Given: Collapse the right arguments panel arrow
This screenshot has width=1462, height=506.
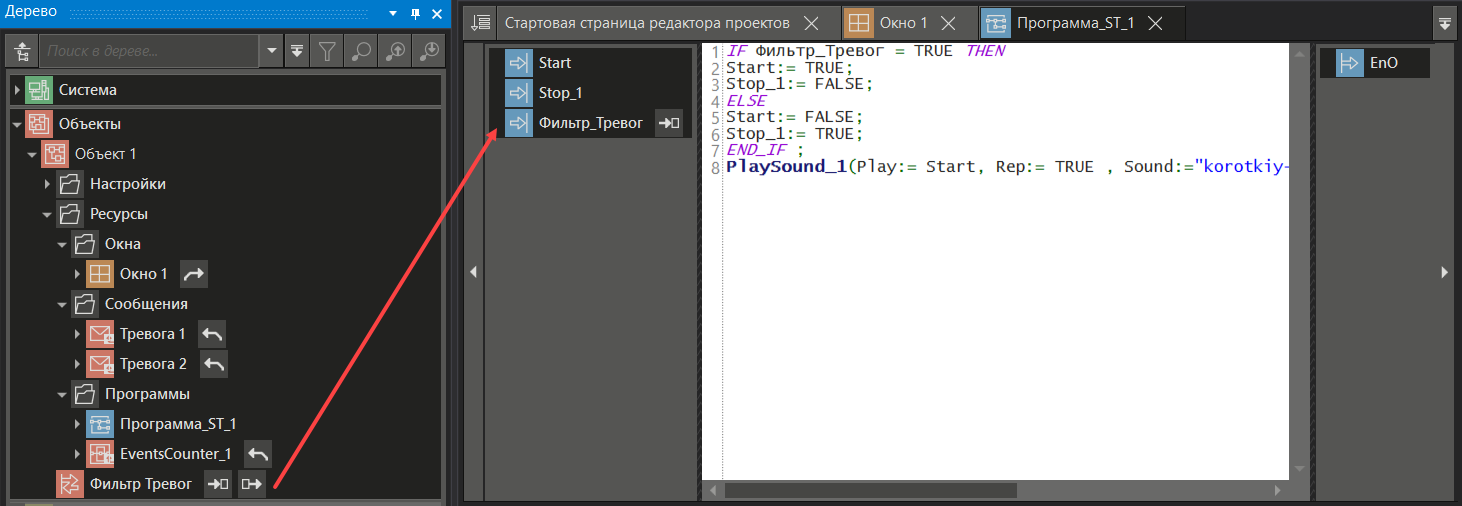Looking at the screenshot, I should pyautogui.click(x=1442, y=271).
